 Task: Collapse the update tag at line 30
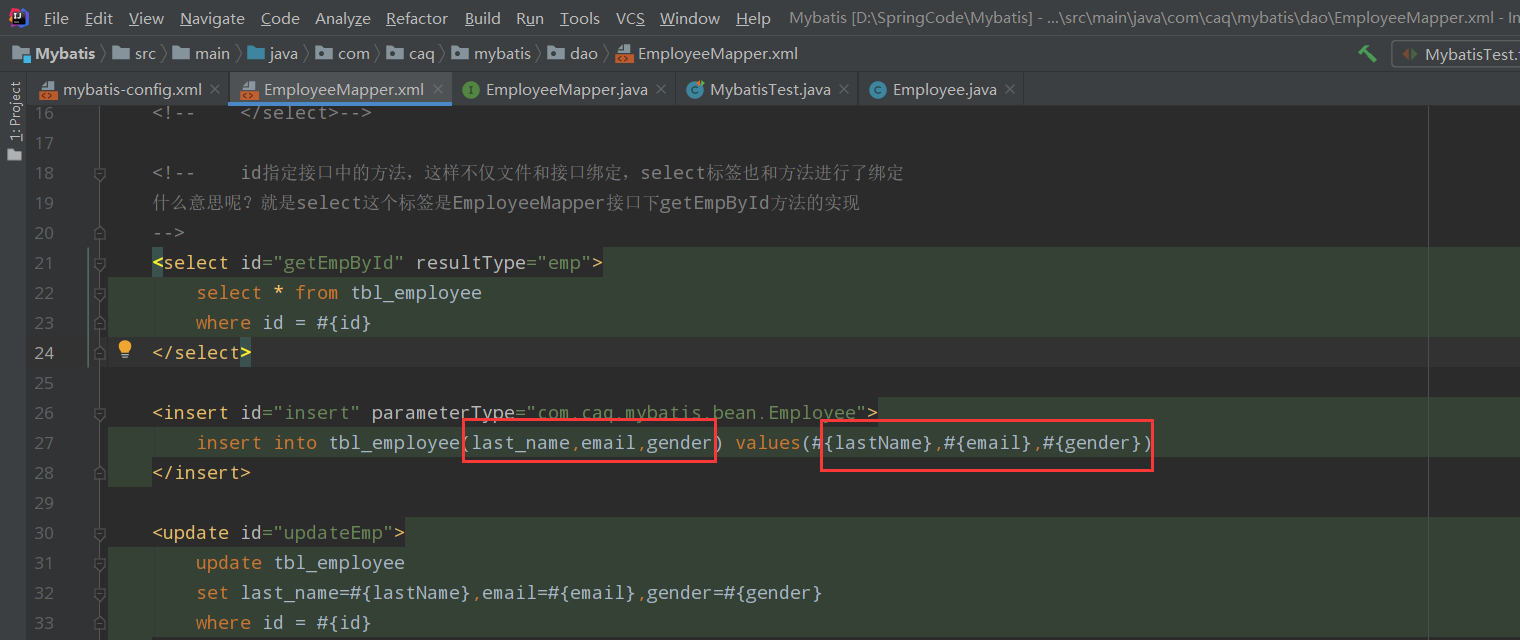[x=99, y=533]
